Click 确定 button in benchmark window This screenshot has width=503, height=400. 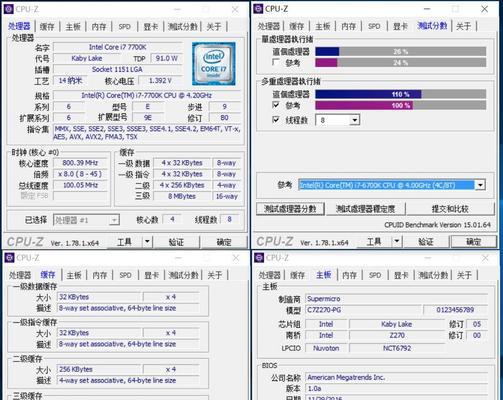(473, 241)
